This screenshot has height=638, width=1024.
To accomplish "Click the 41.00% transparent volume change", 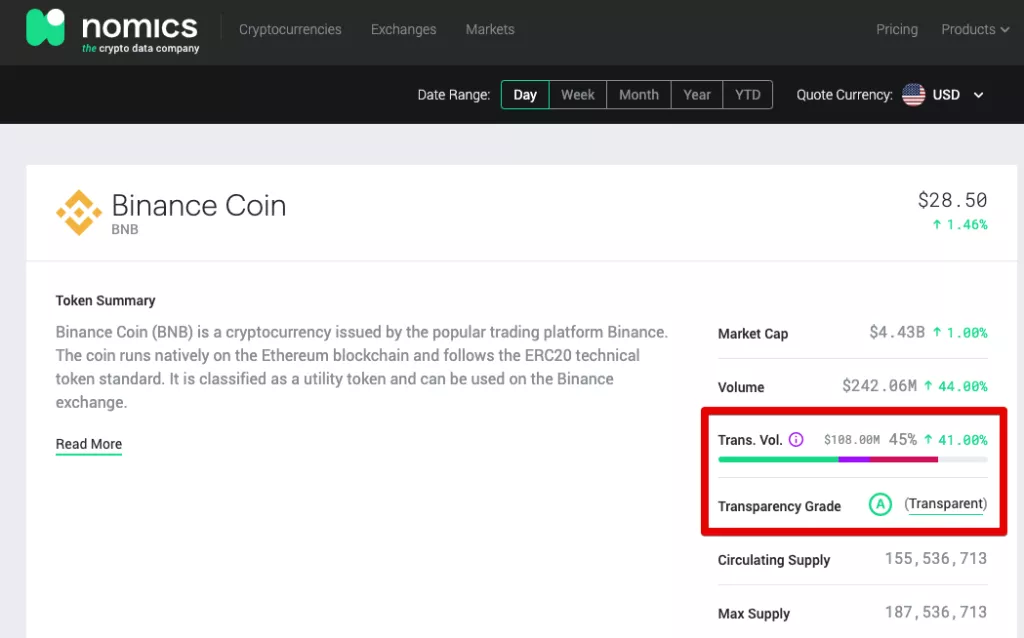I will click(955, 440).
